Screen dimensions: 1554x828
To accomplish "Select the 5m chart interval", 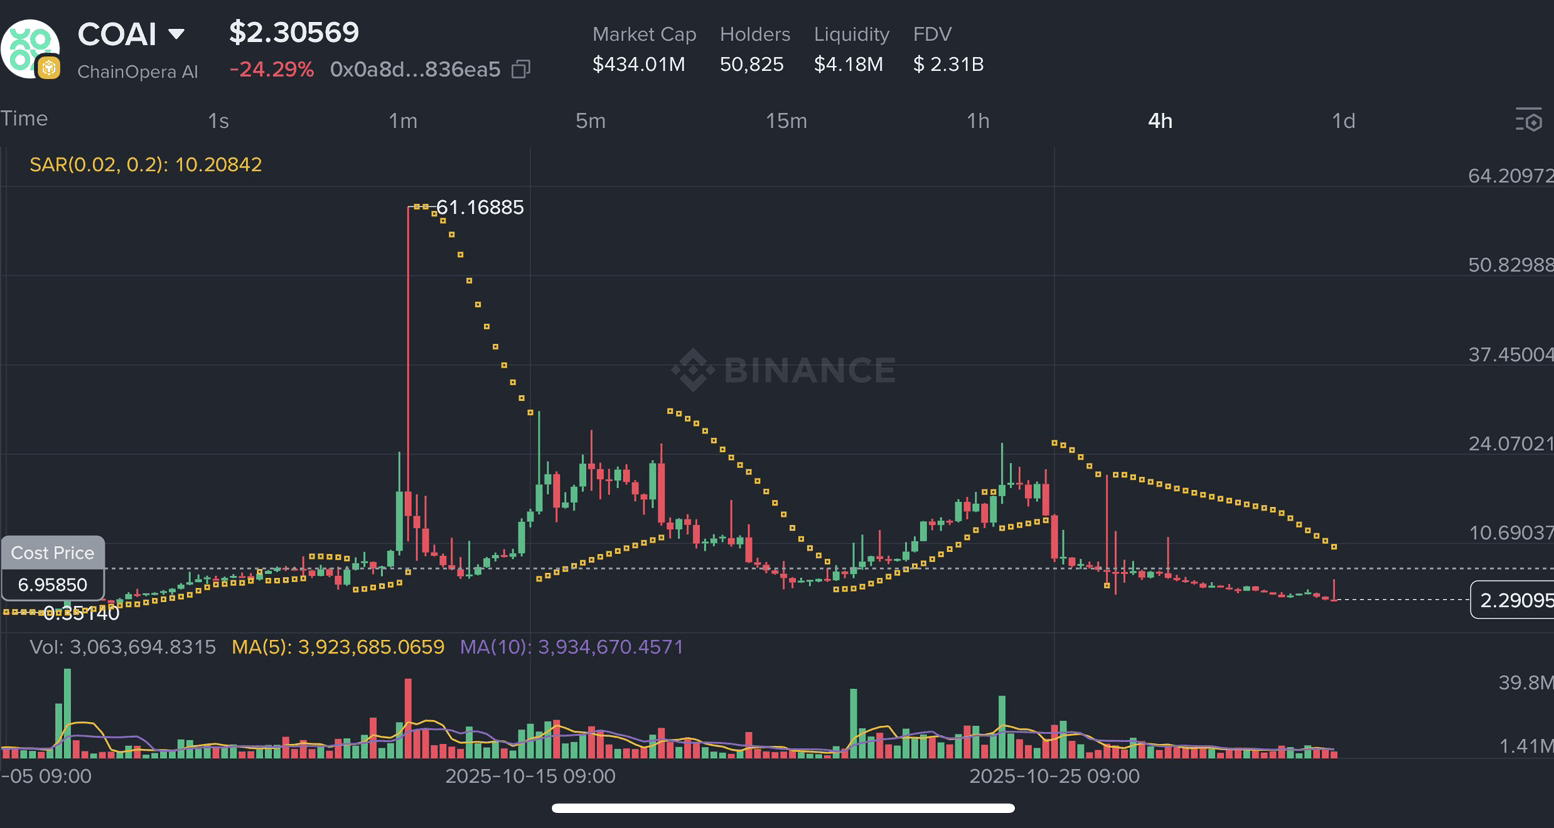I will pyautogui.click(x=590, y=121).
